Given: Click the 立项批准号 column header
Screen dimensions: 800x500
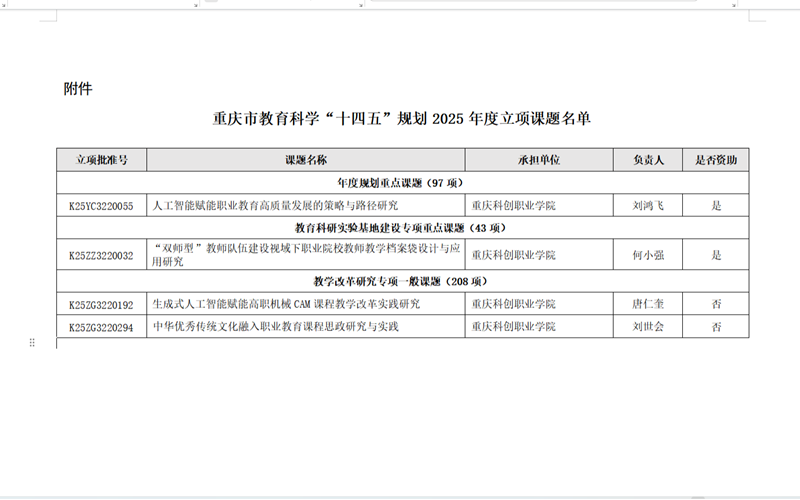Looking at the screenshot, I should [102, 160].
